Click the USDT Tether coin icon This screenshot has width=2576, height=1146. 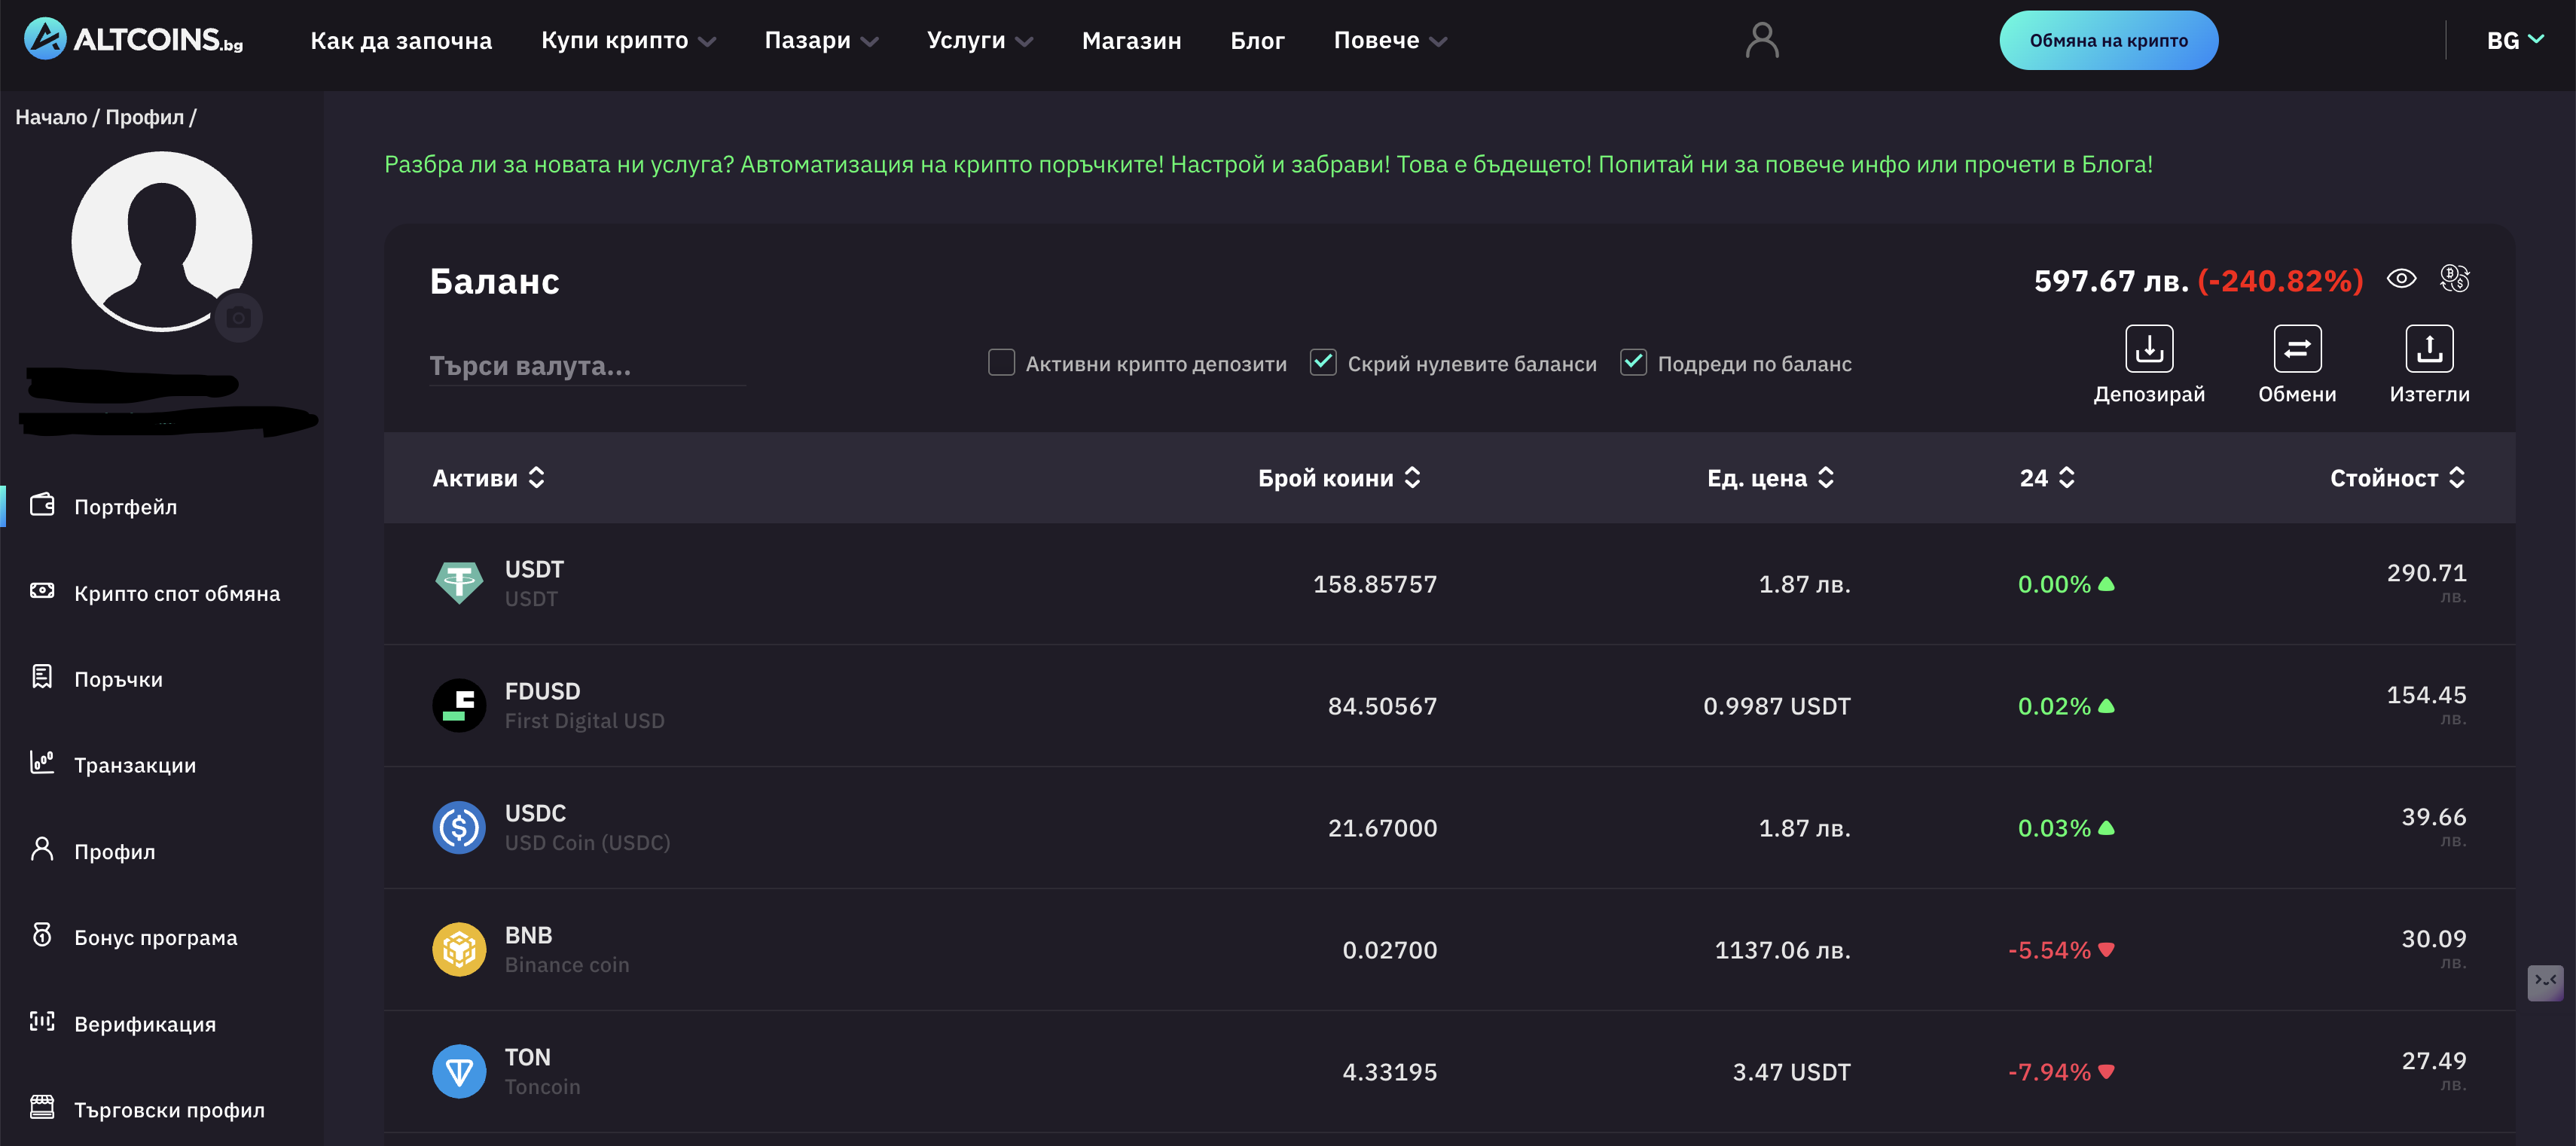tap(459, 583)
